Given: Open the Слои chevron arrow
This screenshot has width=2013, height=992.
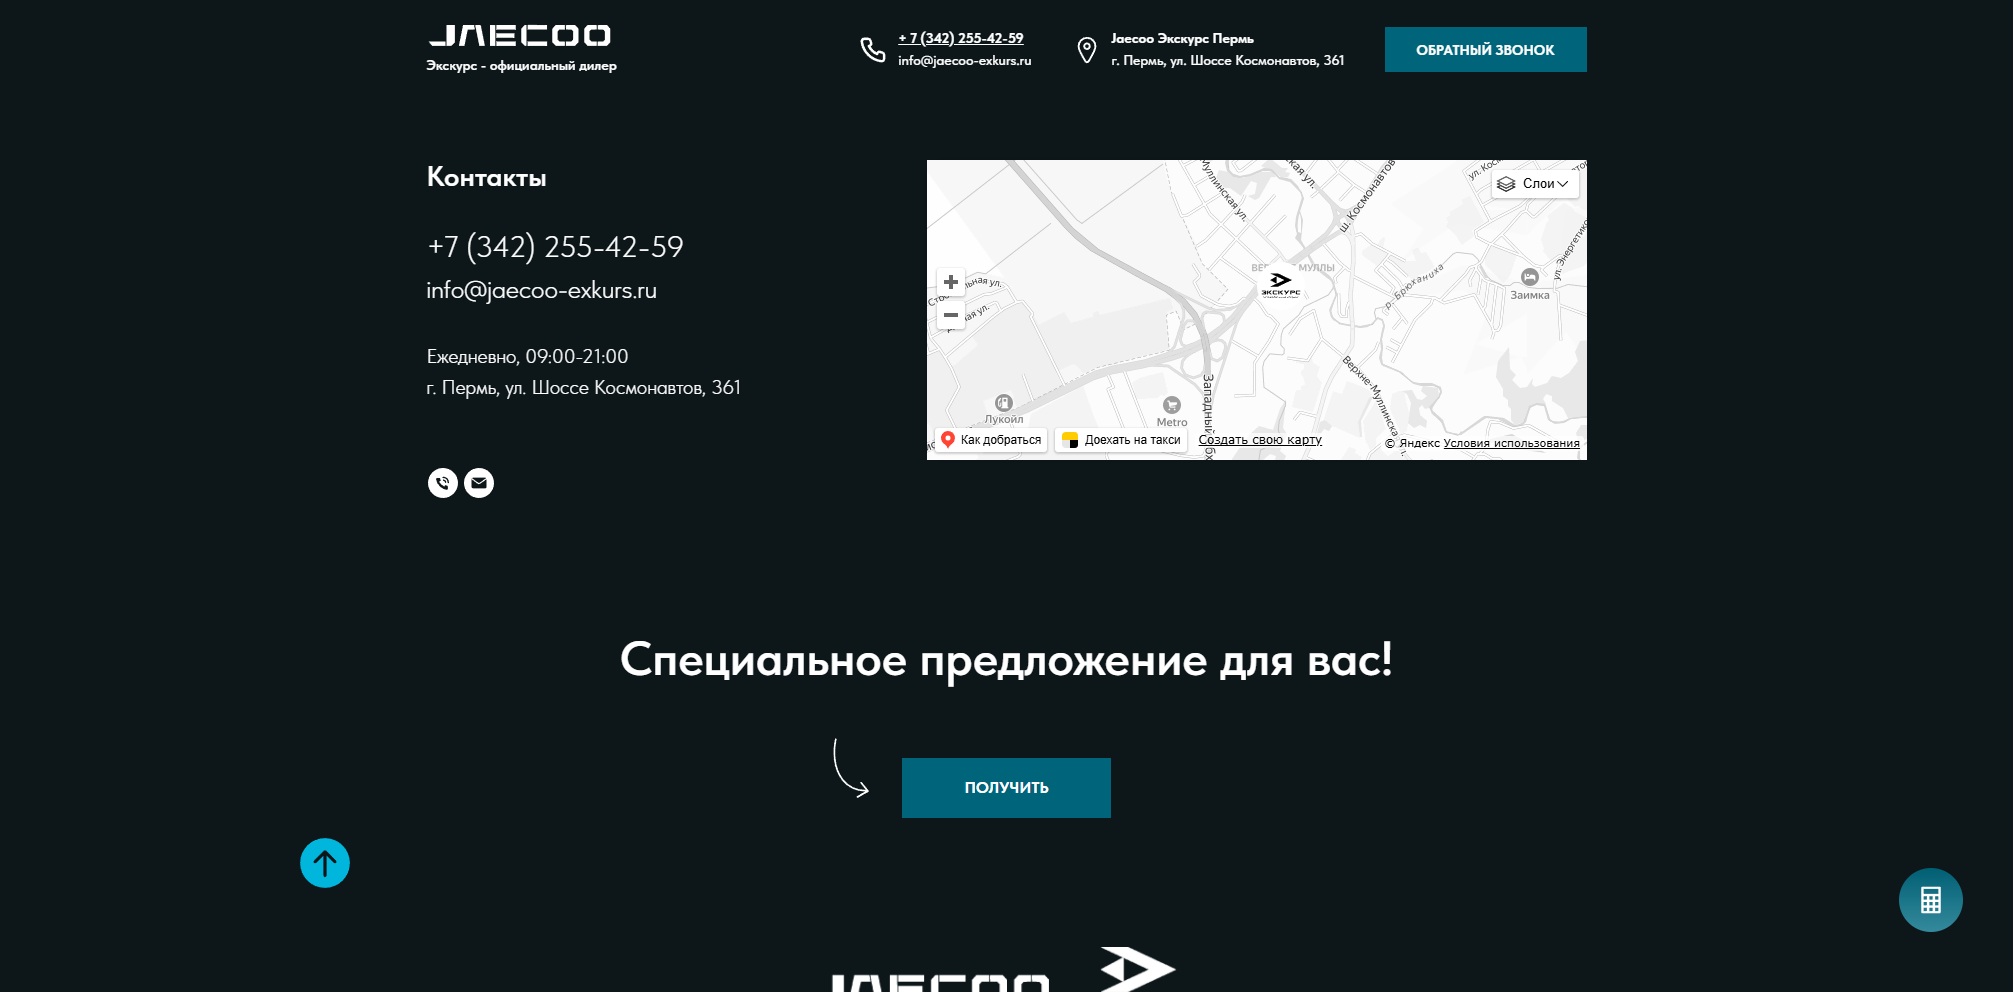Looking at the screenshot, I should coord(1562,184).
